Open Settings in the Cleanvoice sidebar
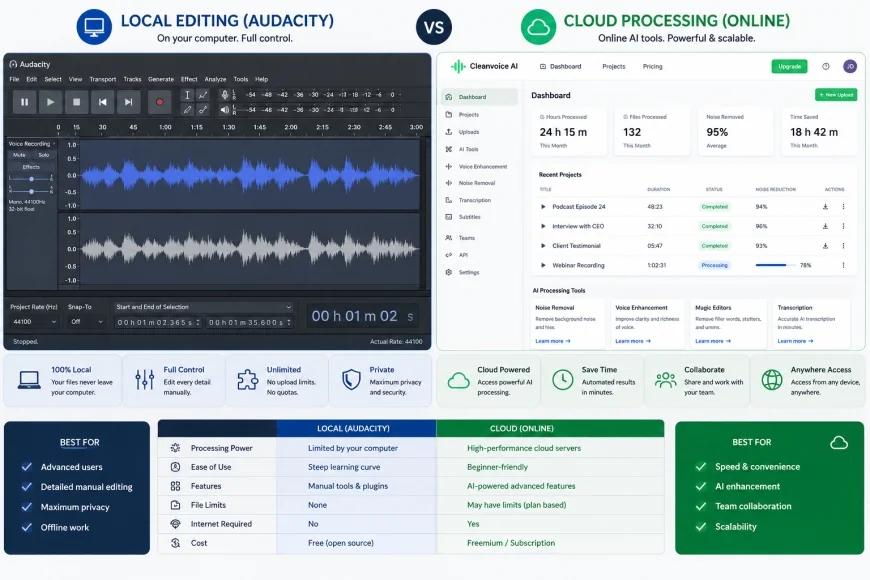The height and width of the screenshot is (580, 870). pyautogui.click(x=480, y=273)
